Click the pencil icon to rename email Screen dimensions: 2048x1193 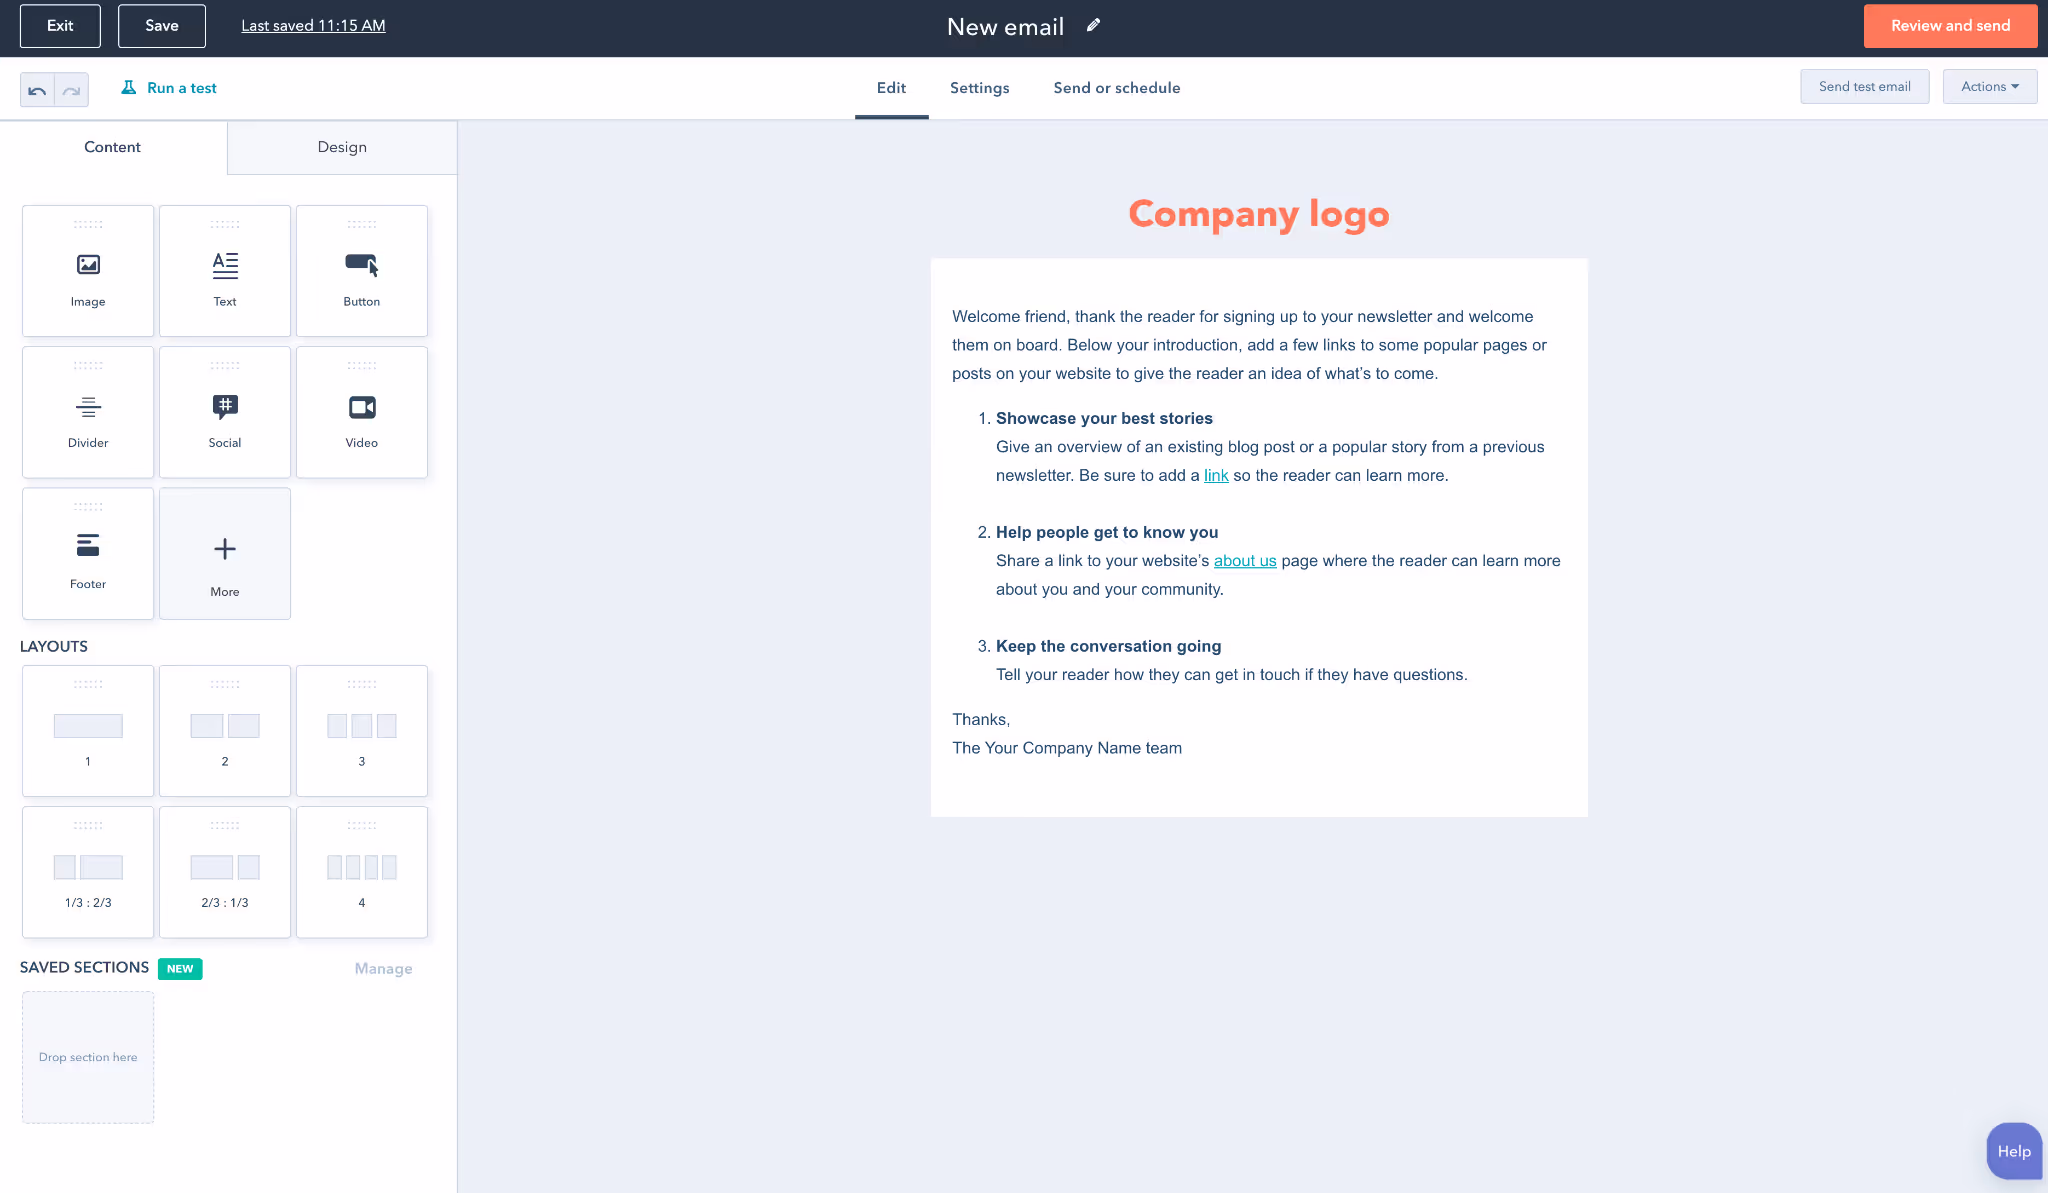(1094, 26)
